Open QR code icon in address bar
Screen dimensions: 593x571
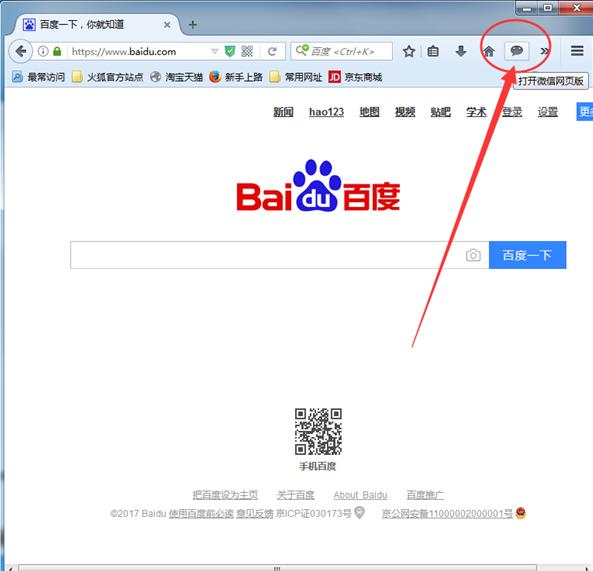(247, 51)
